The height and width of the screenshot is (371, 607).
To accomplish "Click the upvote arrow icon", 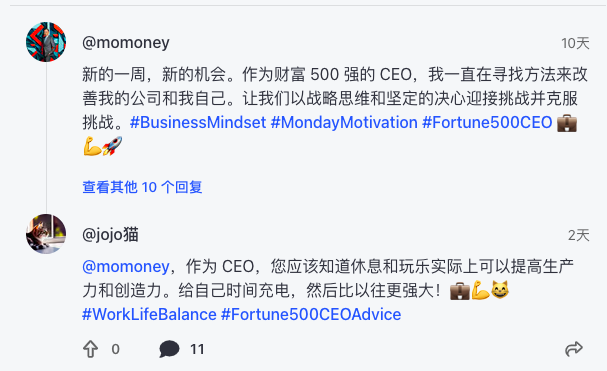I will pos(91,349).
